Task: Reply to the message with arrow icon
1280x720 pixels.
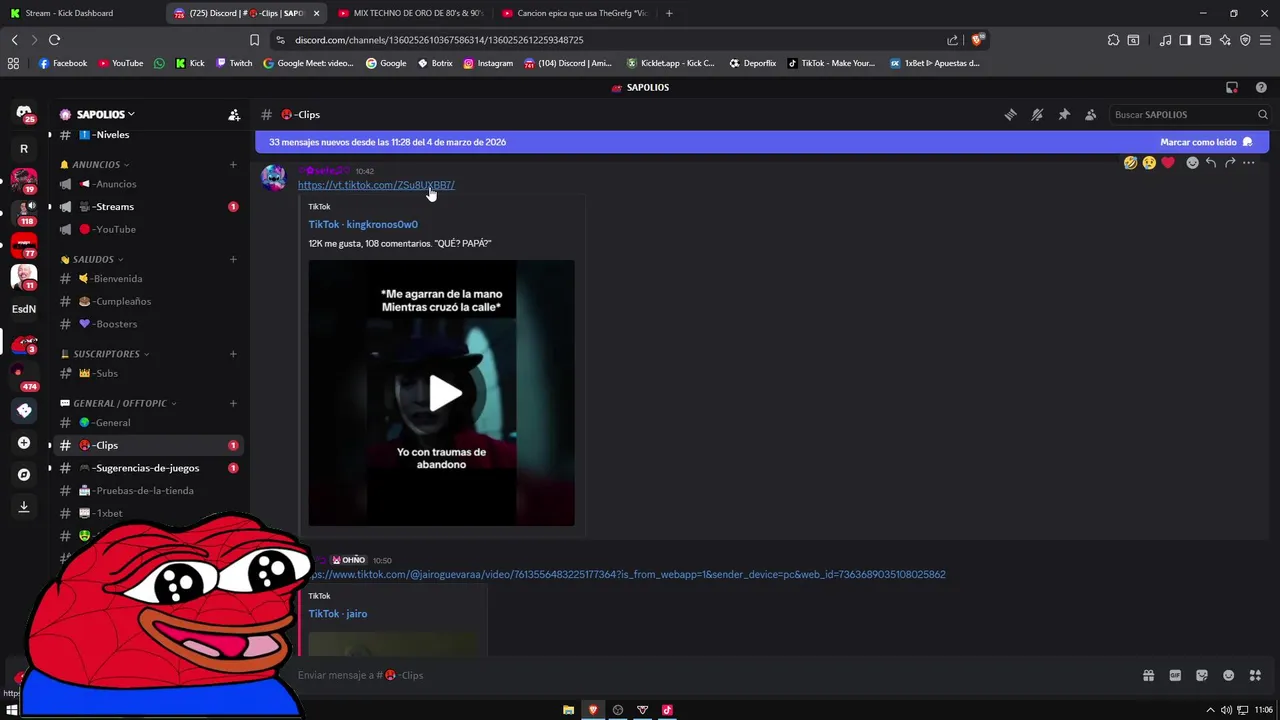Action: tap(1211, 163)
